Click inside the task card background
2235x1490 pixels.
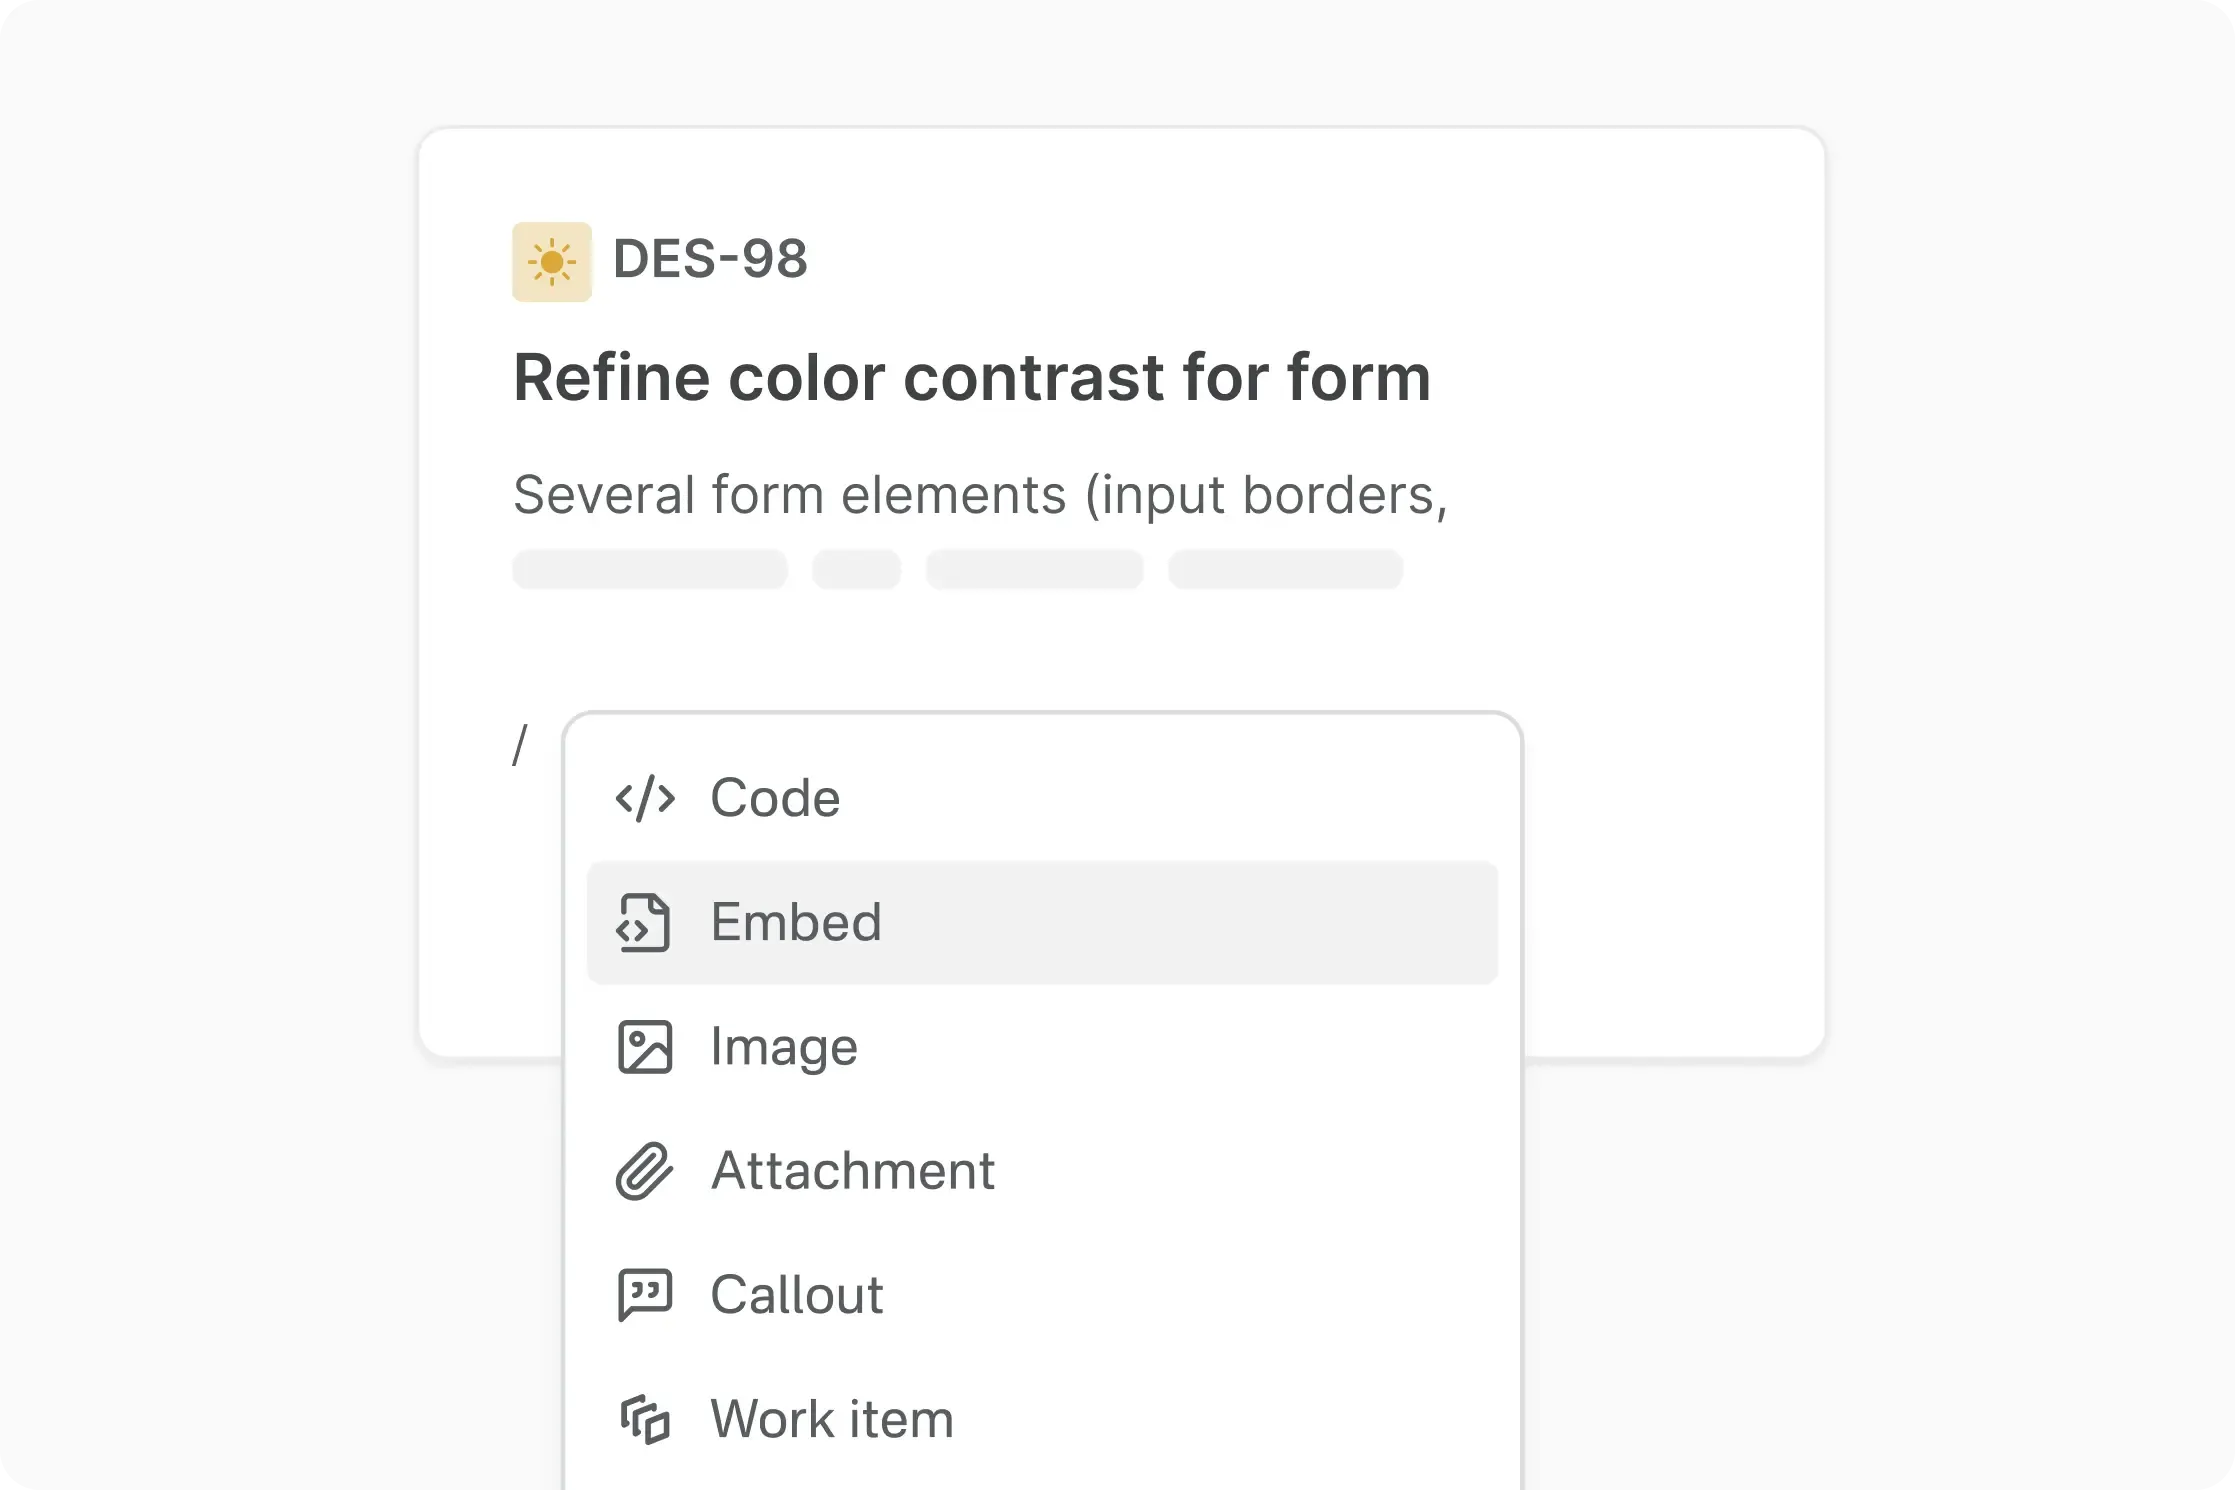pos(1650,650)
